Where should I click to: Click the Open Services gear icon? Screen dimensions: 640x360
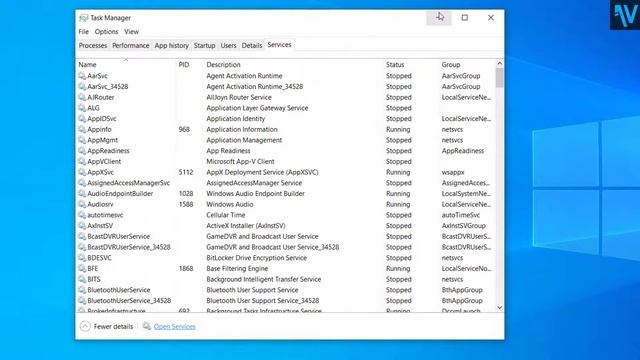pos(147,326)
